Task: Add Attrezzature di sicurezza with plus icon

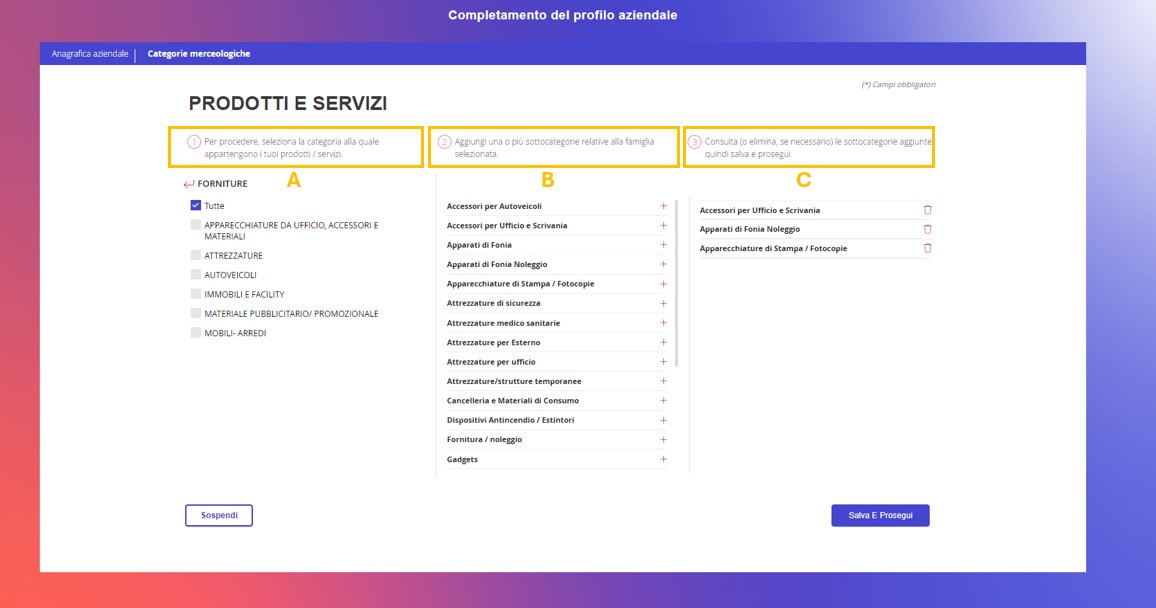Action: (x=664, y=303)
